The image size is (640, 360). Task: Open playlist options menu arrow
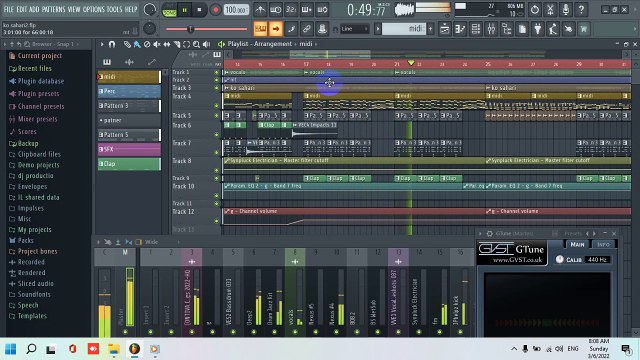[x=102, y=44]
